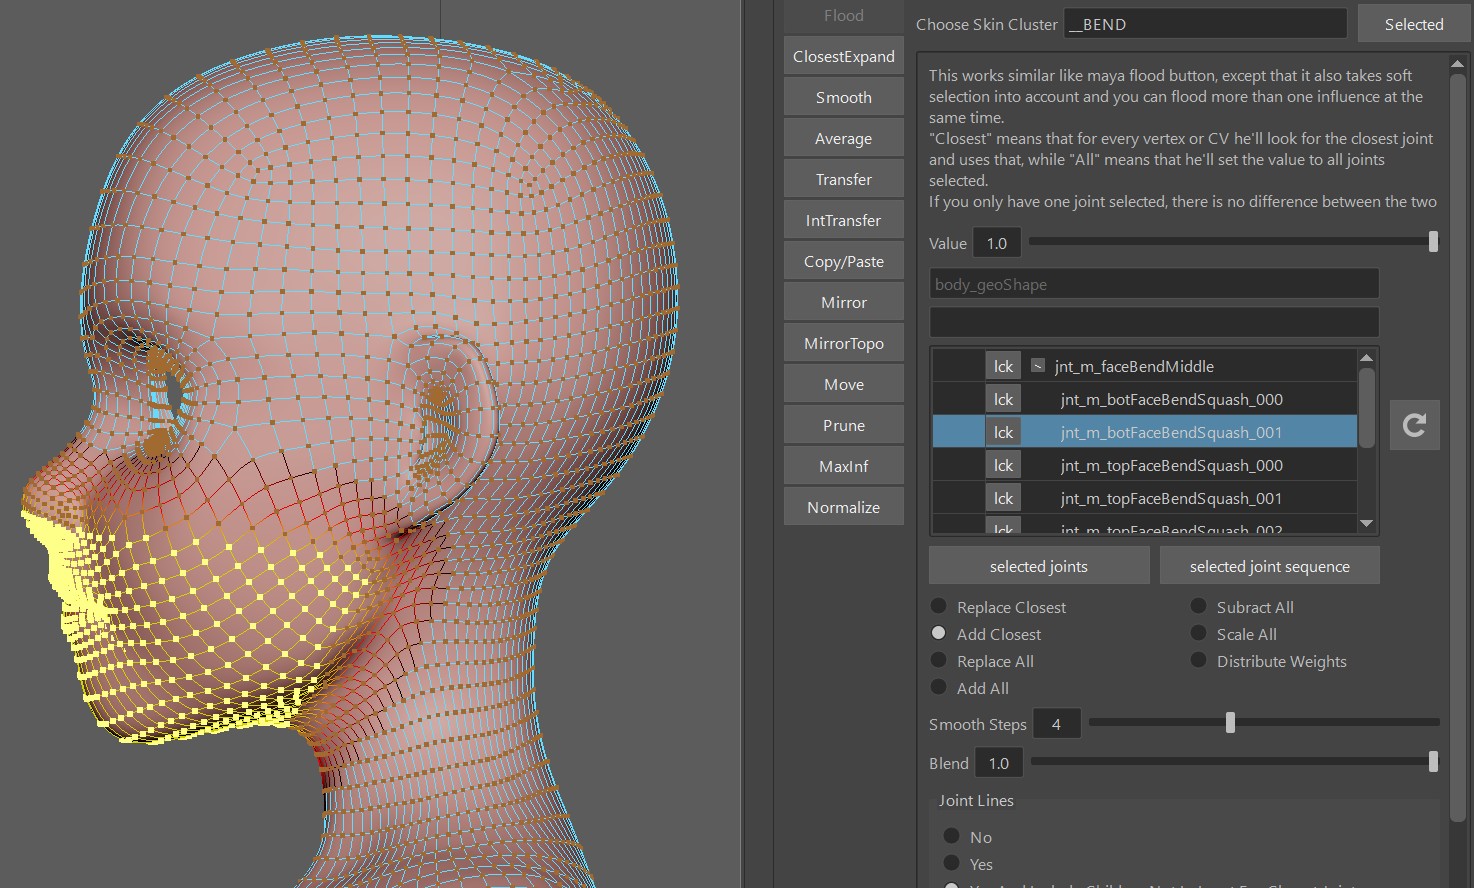
Task: Open the Mirror tab
Action: pyautogui.click(x=843, y=302)
